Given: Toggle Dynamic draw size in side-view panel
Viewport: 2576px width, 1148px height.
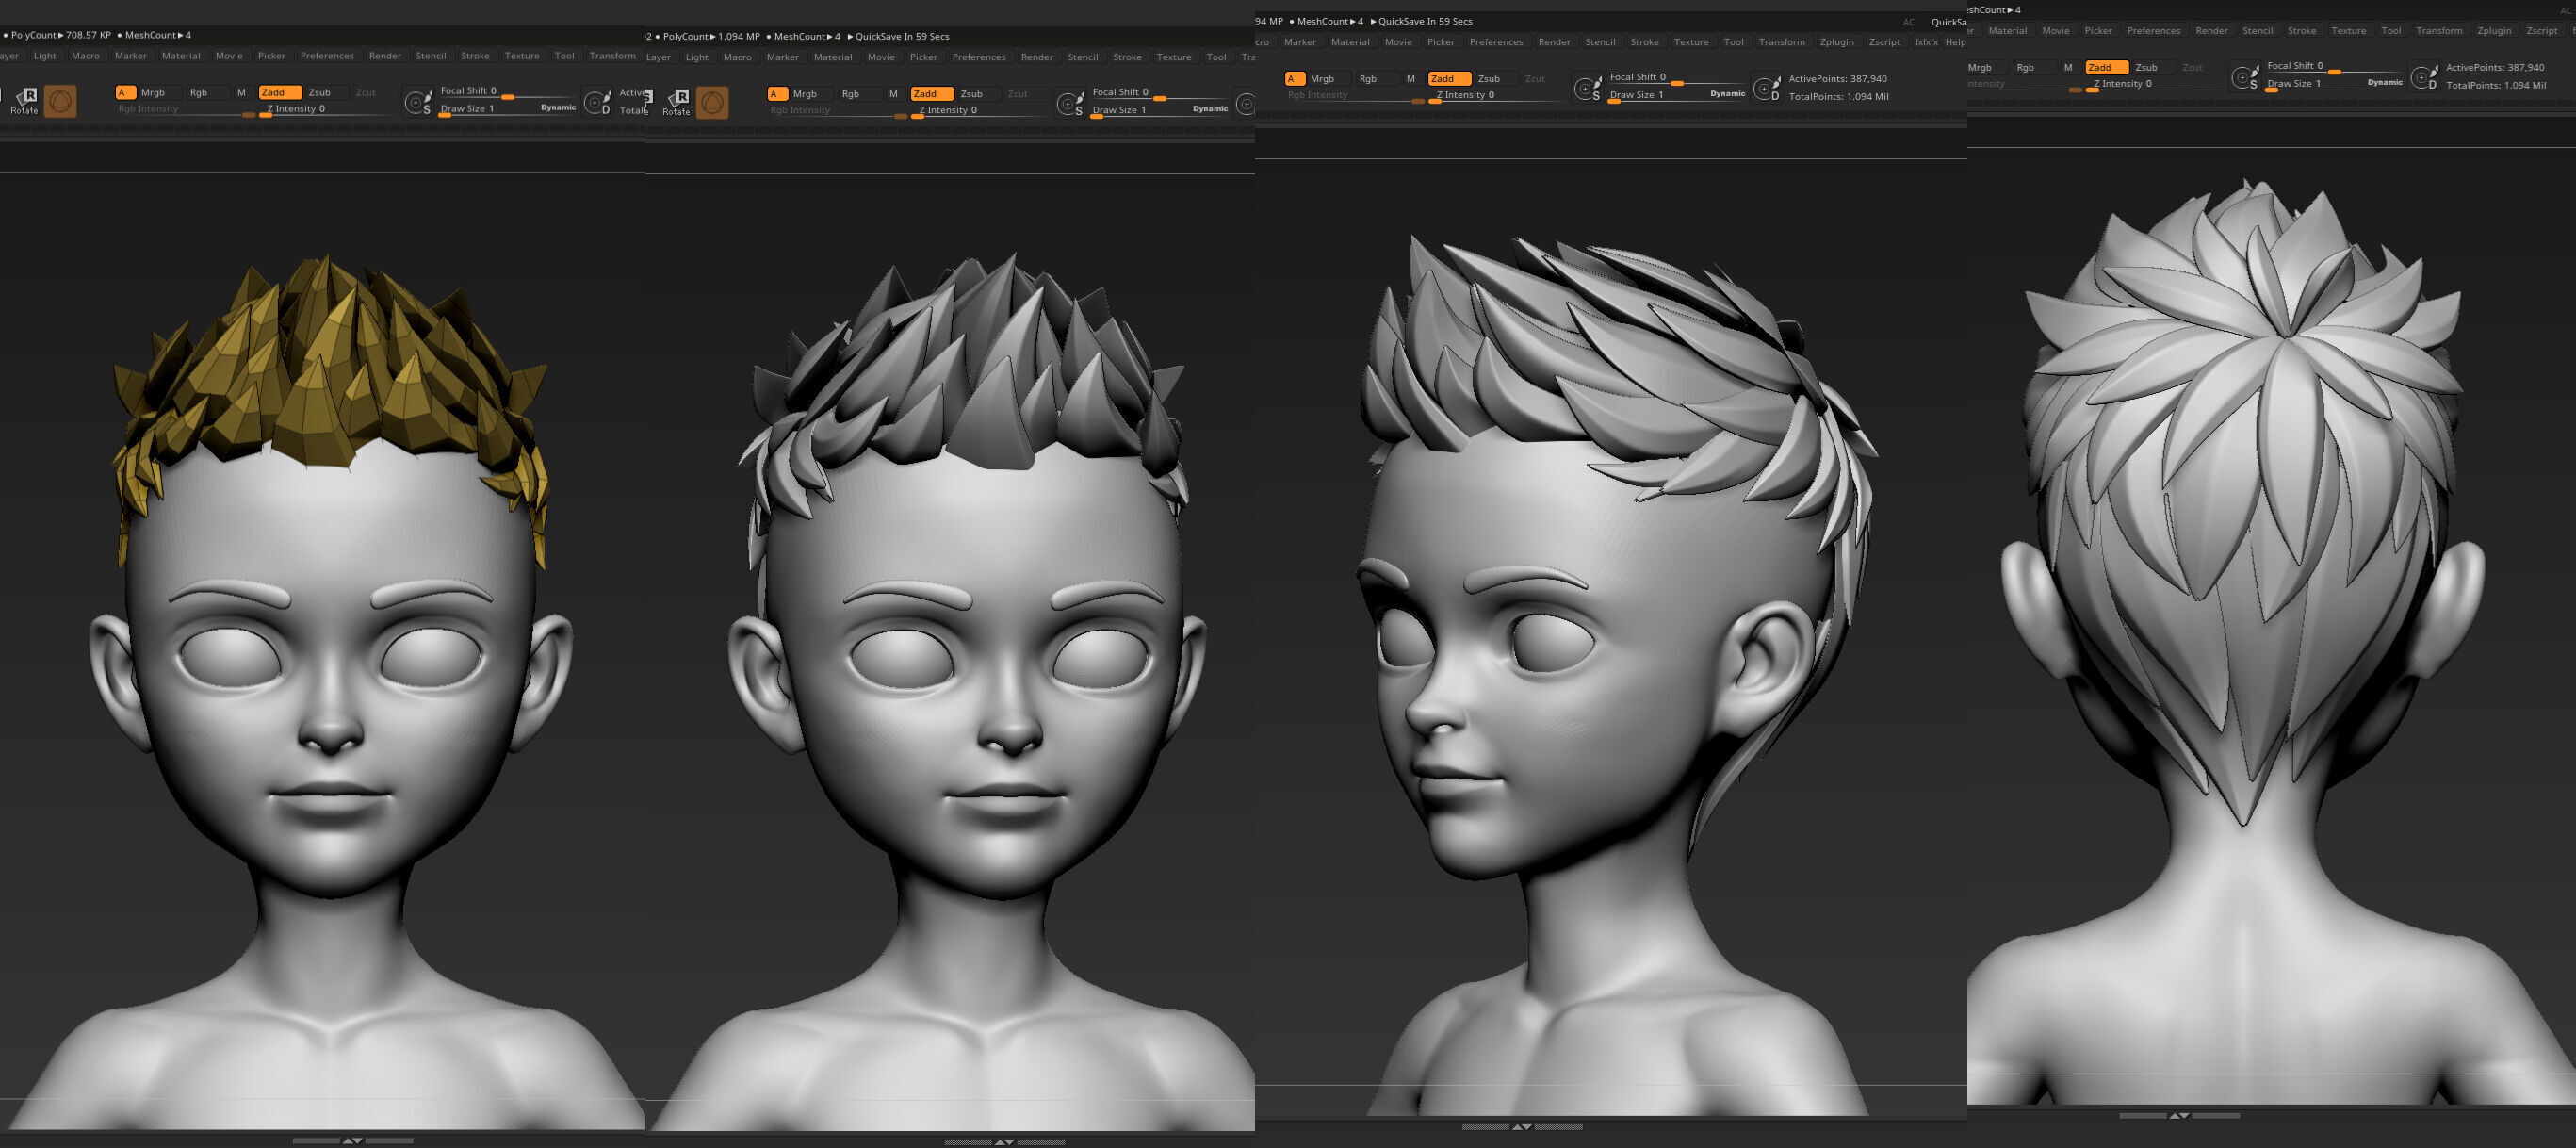Looking at the screenshot, I should click(1727, 93).
